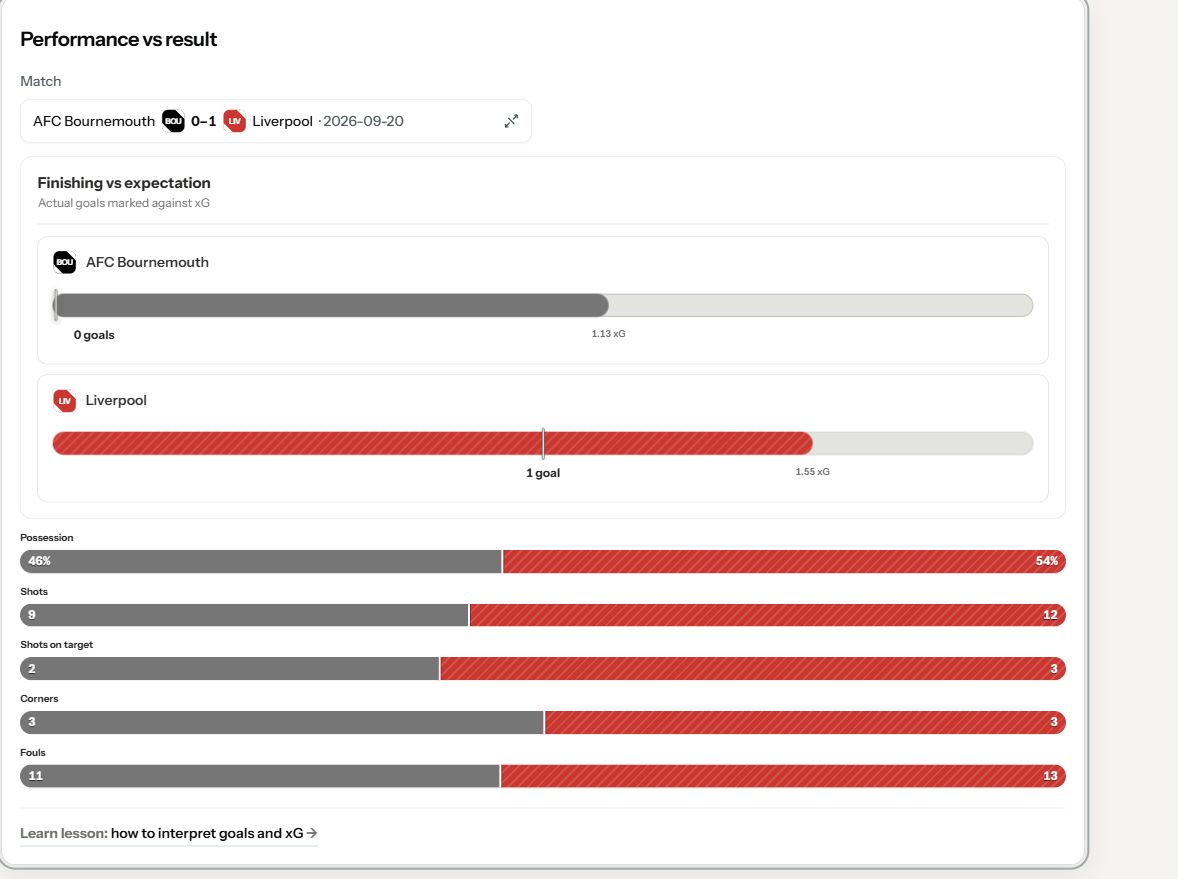This screenshot has height=879, width=1178.
Task: Click Liverpool's 3 shots on target segment
Action: 753,669
